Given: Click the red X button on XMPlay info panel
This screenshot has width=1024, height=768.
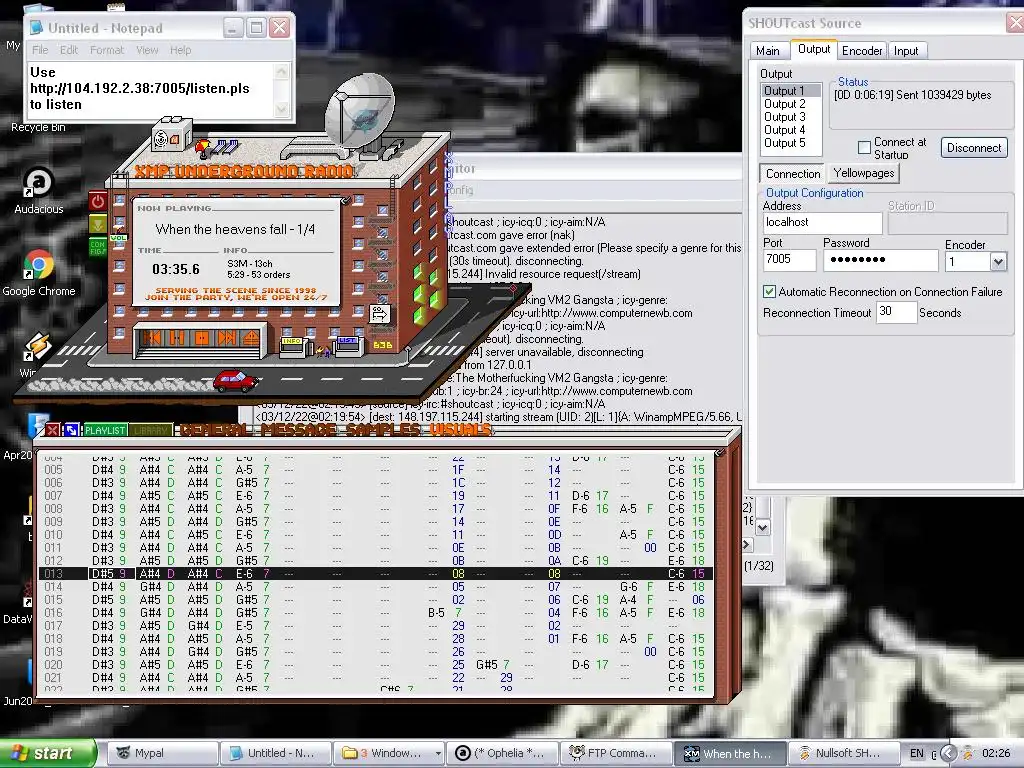Looking at the screenshot, I should (x=53, y=430).
